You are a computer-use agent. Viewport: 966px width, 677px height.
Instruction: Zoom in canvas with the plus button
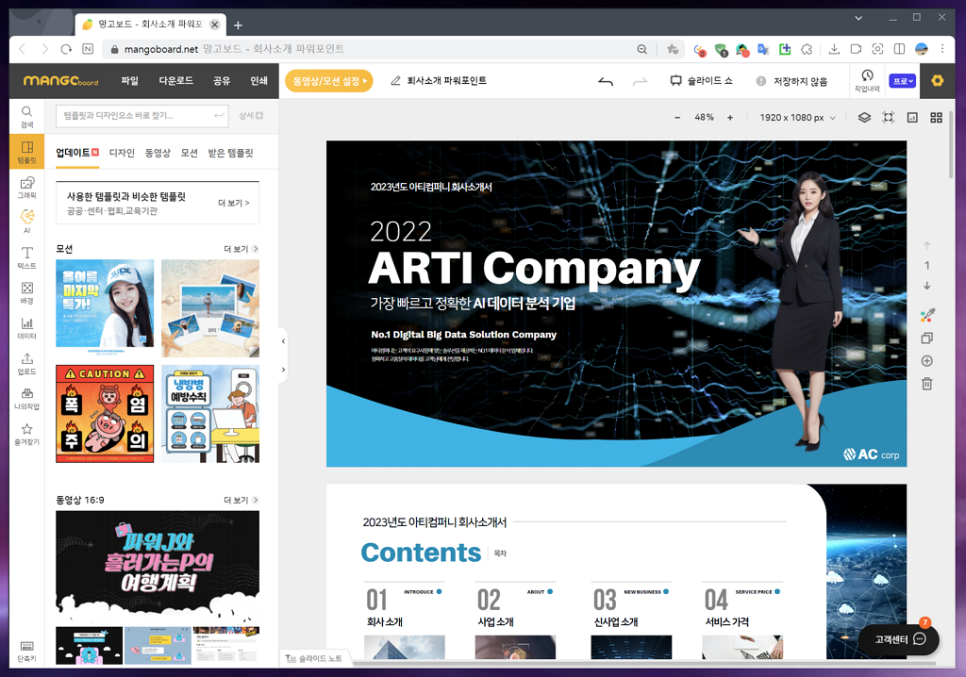(x=730, y=117)
